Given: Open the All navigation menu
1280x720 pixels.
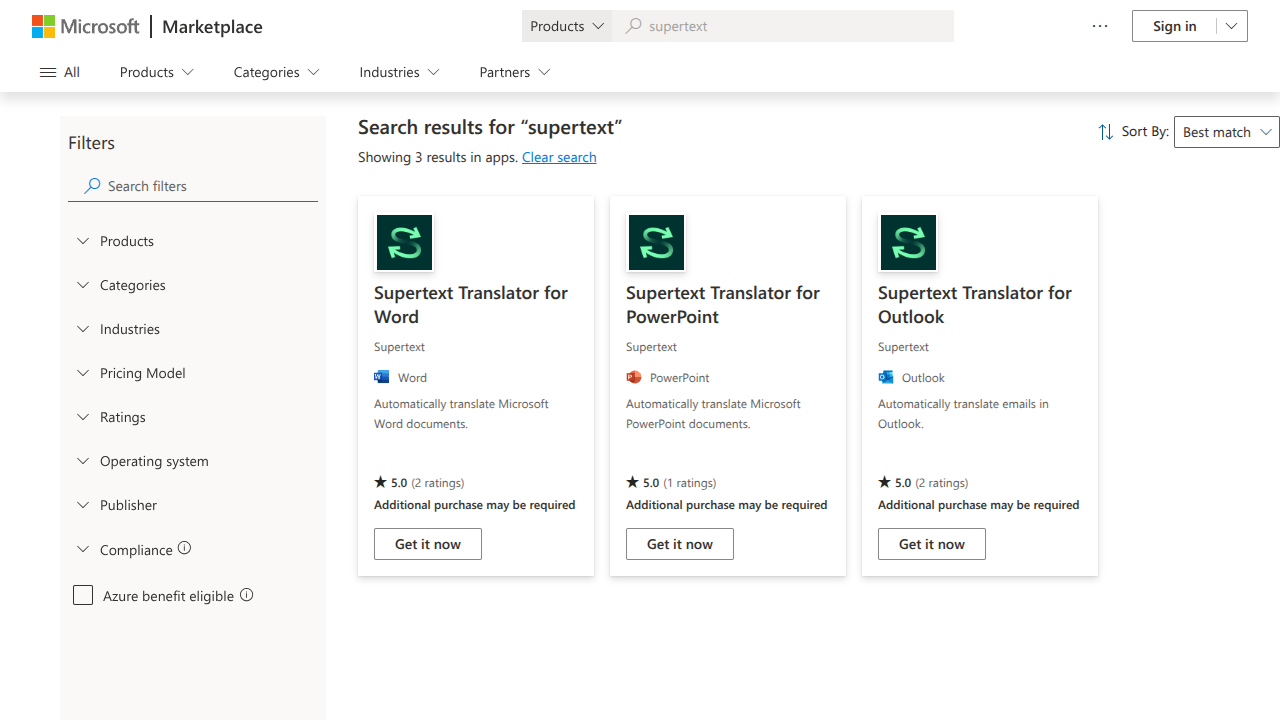Looking at the screenshot, I should click(59, 71).
